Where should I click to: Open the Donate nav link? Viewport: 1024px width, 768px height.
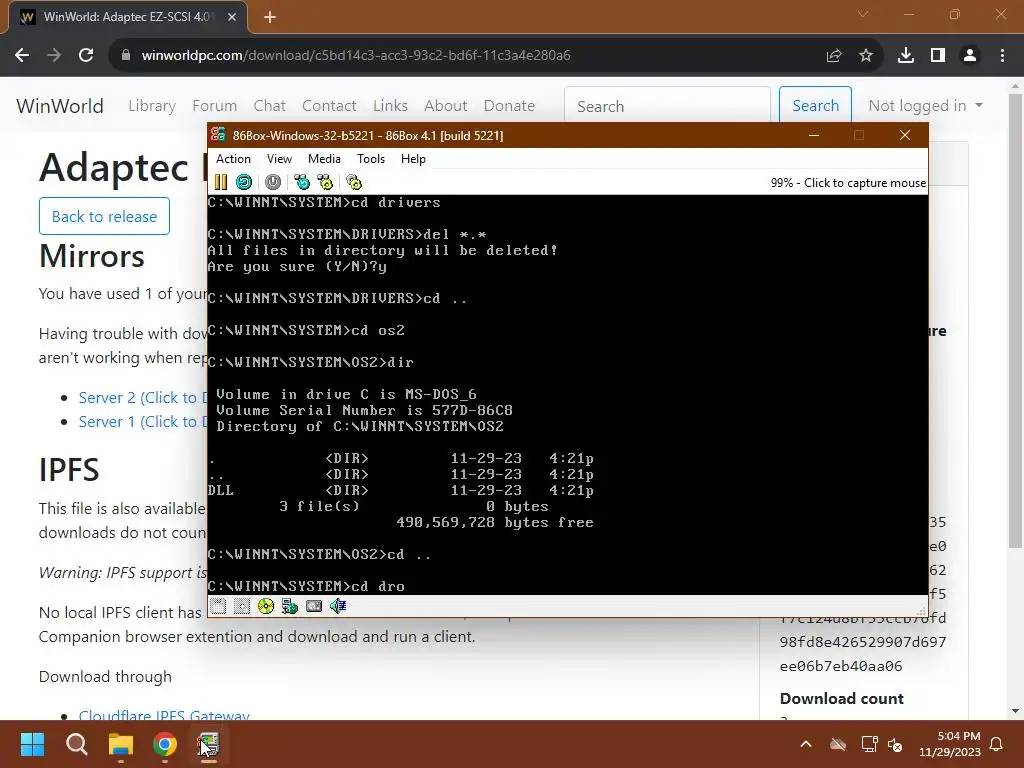pos(509,106)
